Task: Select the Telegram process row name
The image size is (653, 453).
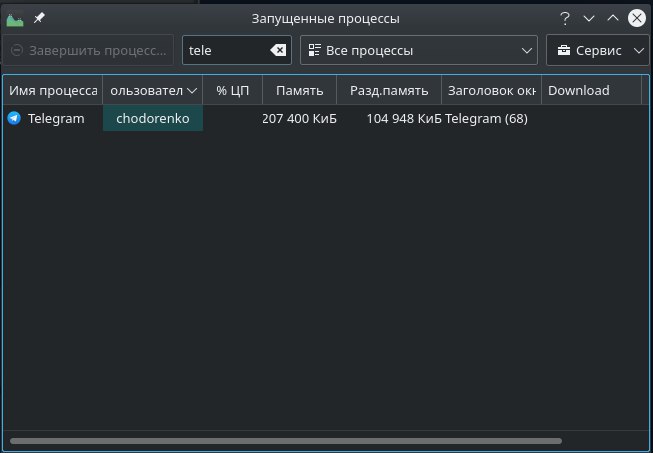Action: 56,119
